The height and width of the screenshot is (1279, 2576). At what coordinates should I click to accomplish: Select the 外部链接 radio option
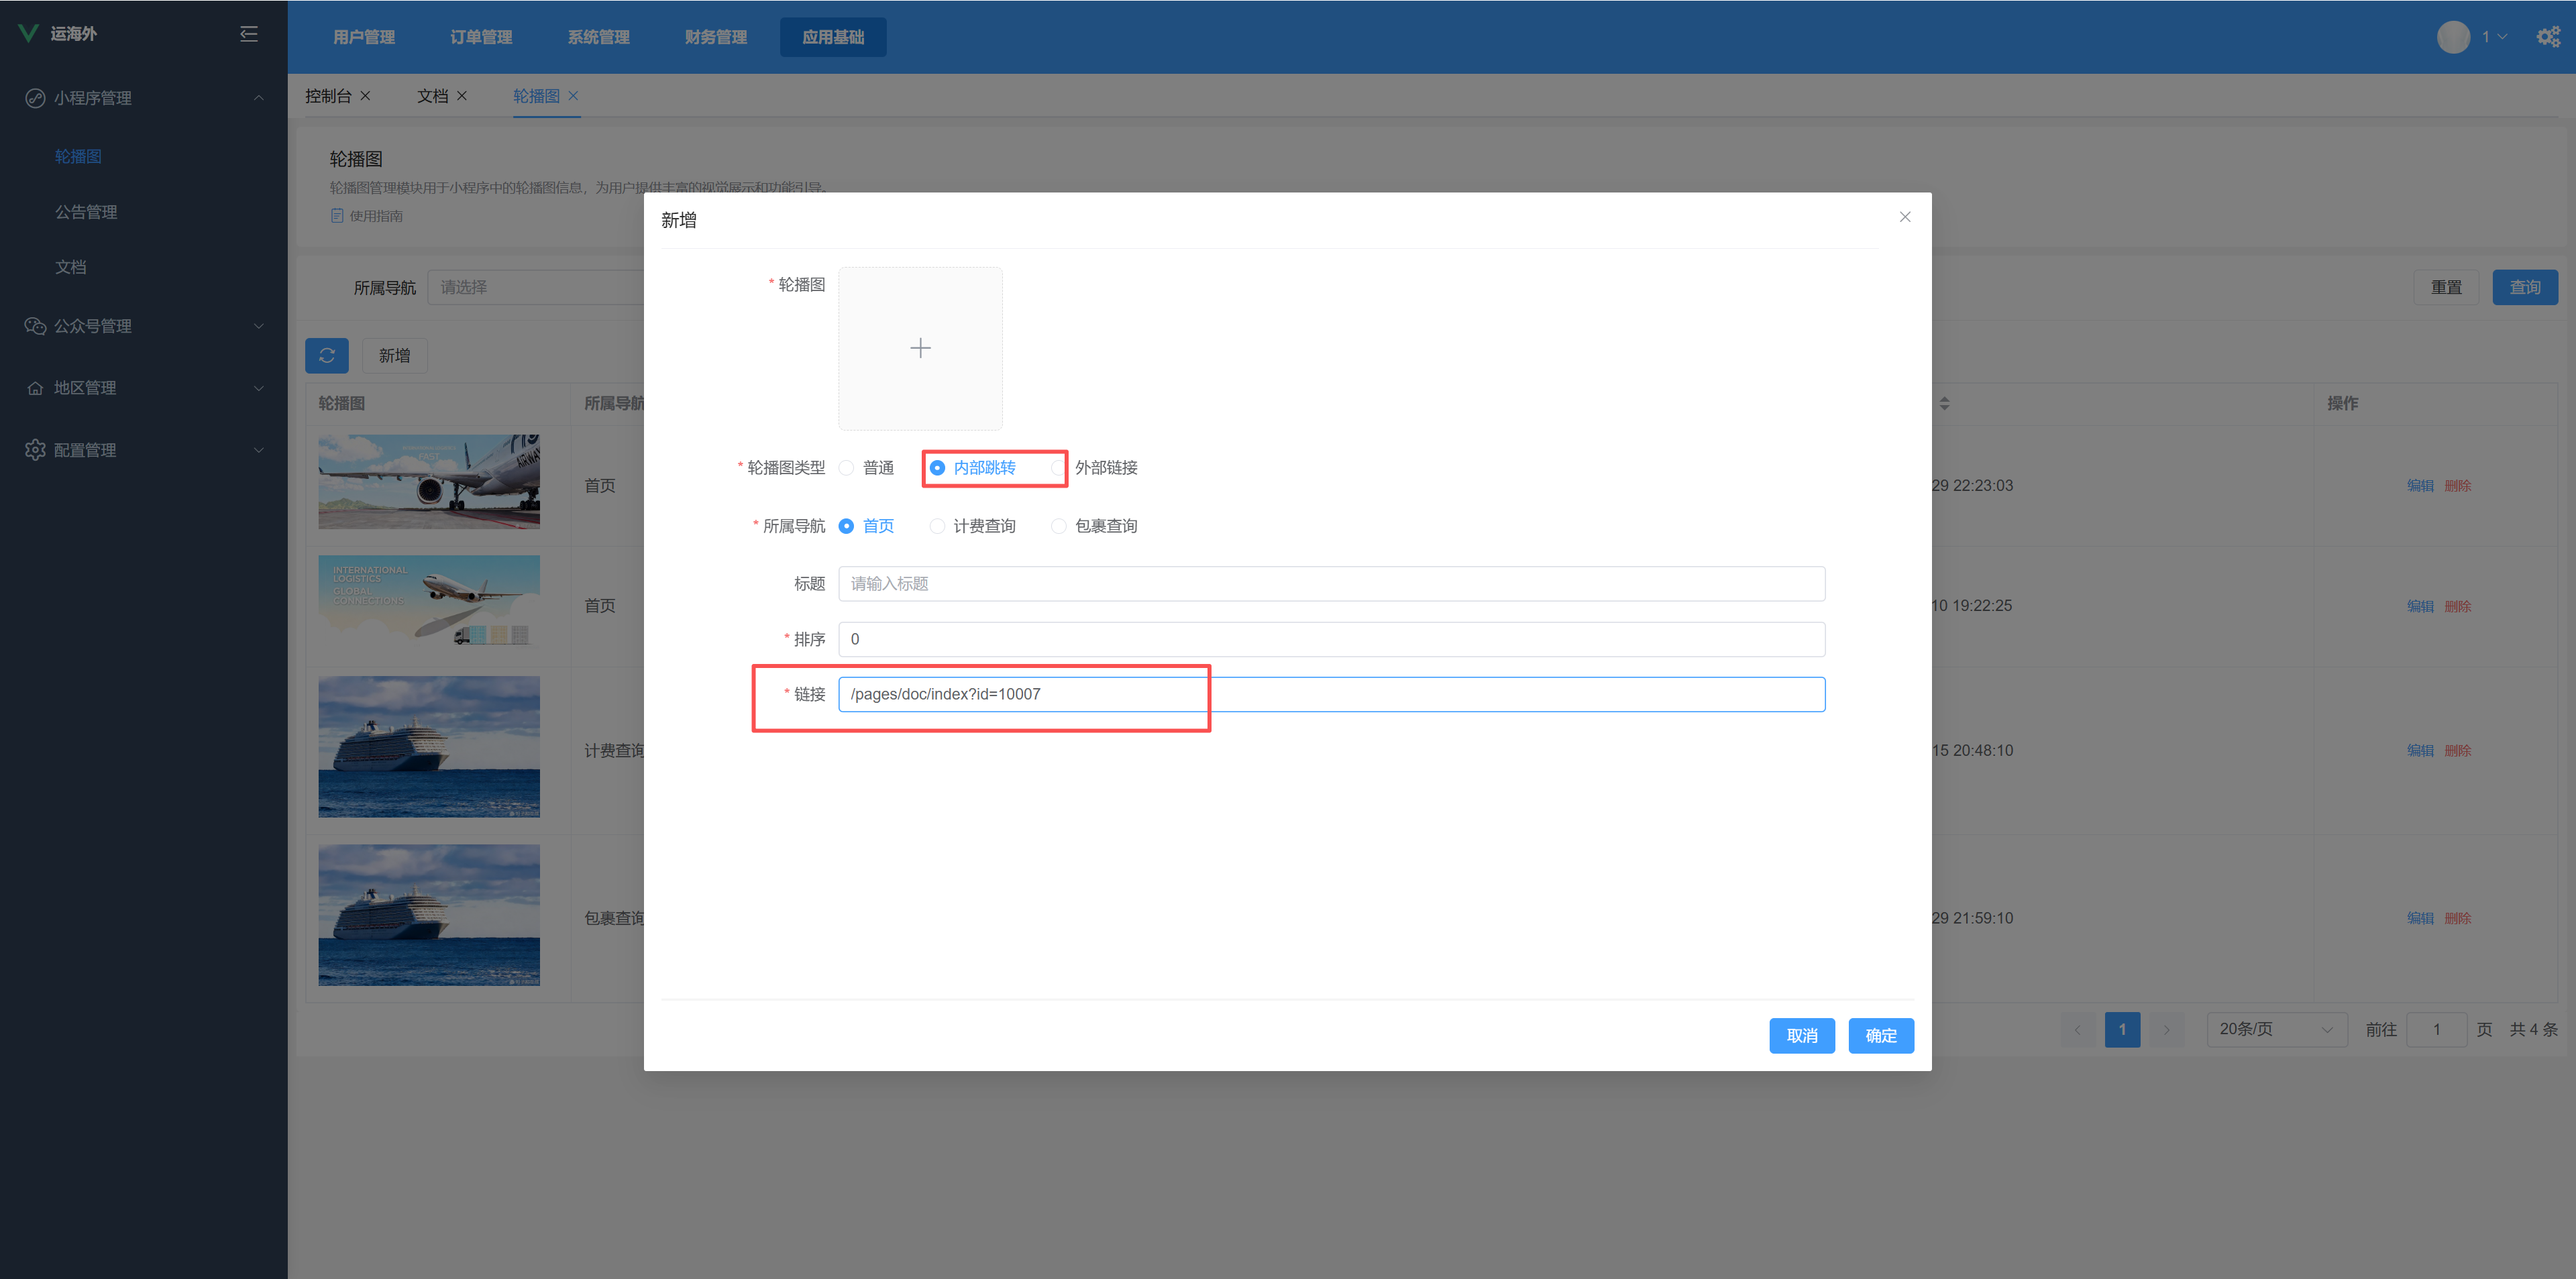click(1058, 468)
